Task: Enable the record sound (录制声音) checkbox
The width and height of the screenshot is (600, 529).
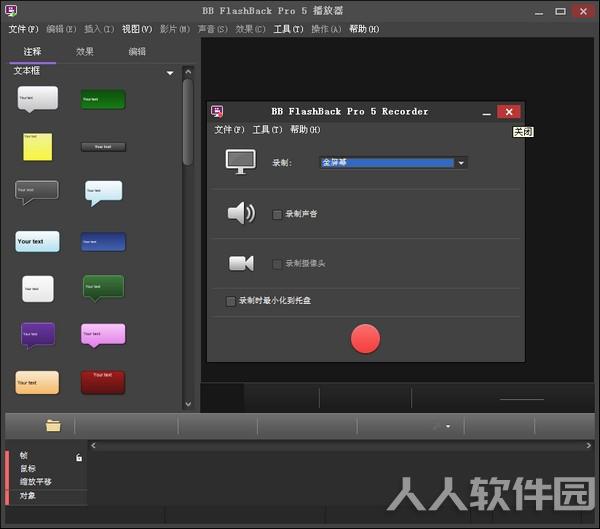Action: [277, 214]
